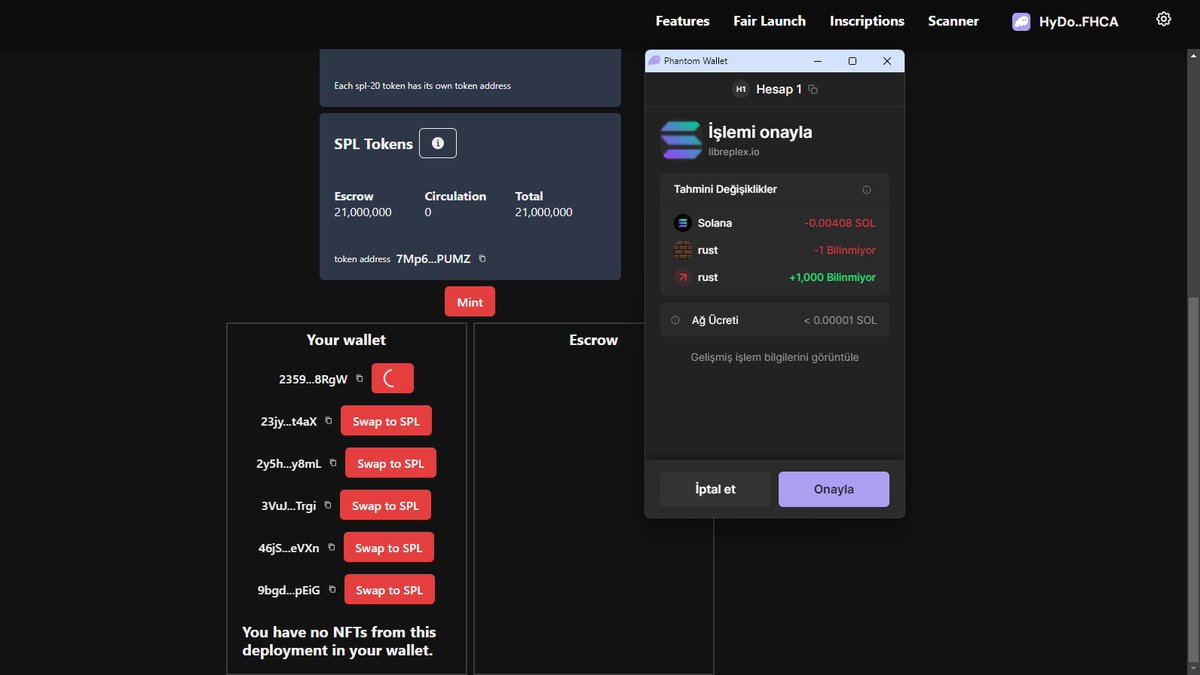Click the İşlemi onayla heading
The image size is (1200, 675).
coord(760,132)
